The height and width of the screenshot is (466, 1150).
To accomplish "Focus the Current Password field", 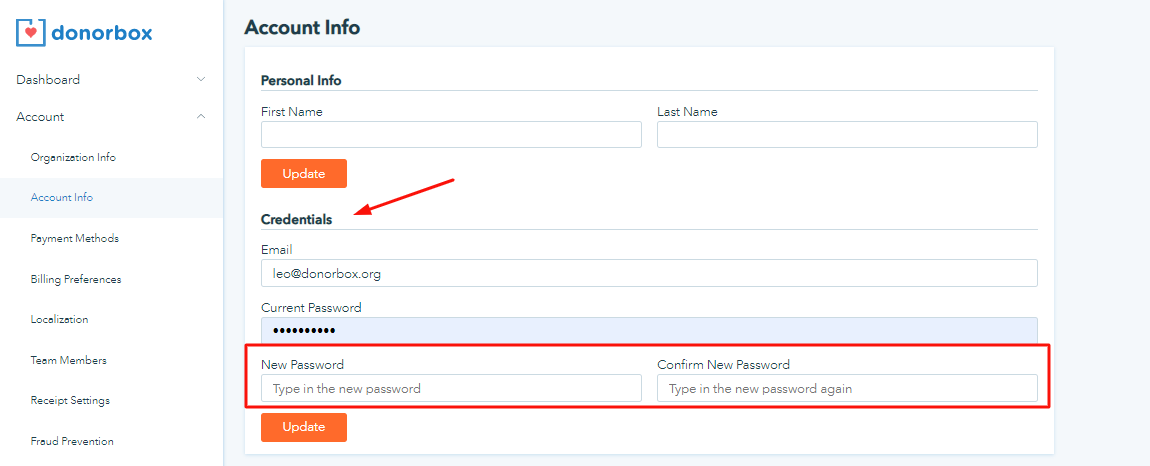I will (649, 331).
